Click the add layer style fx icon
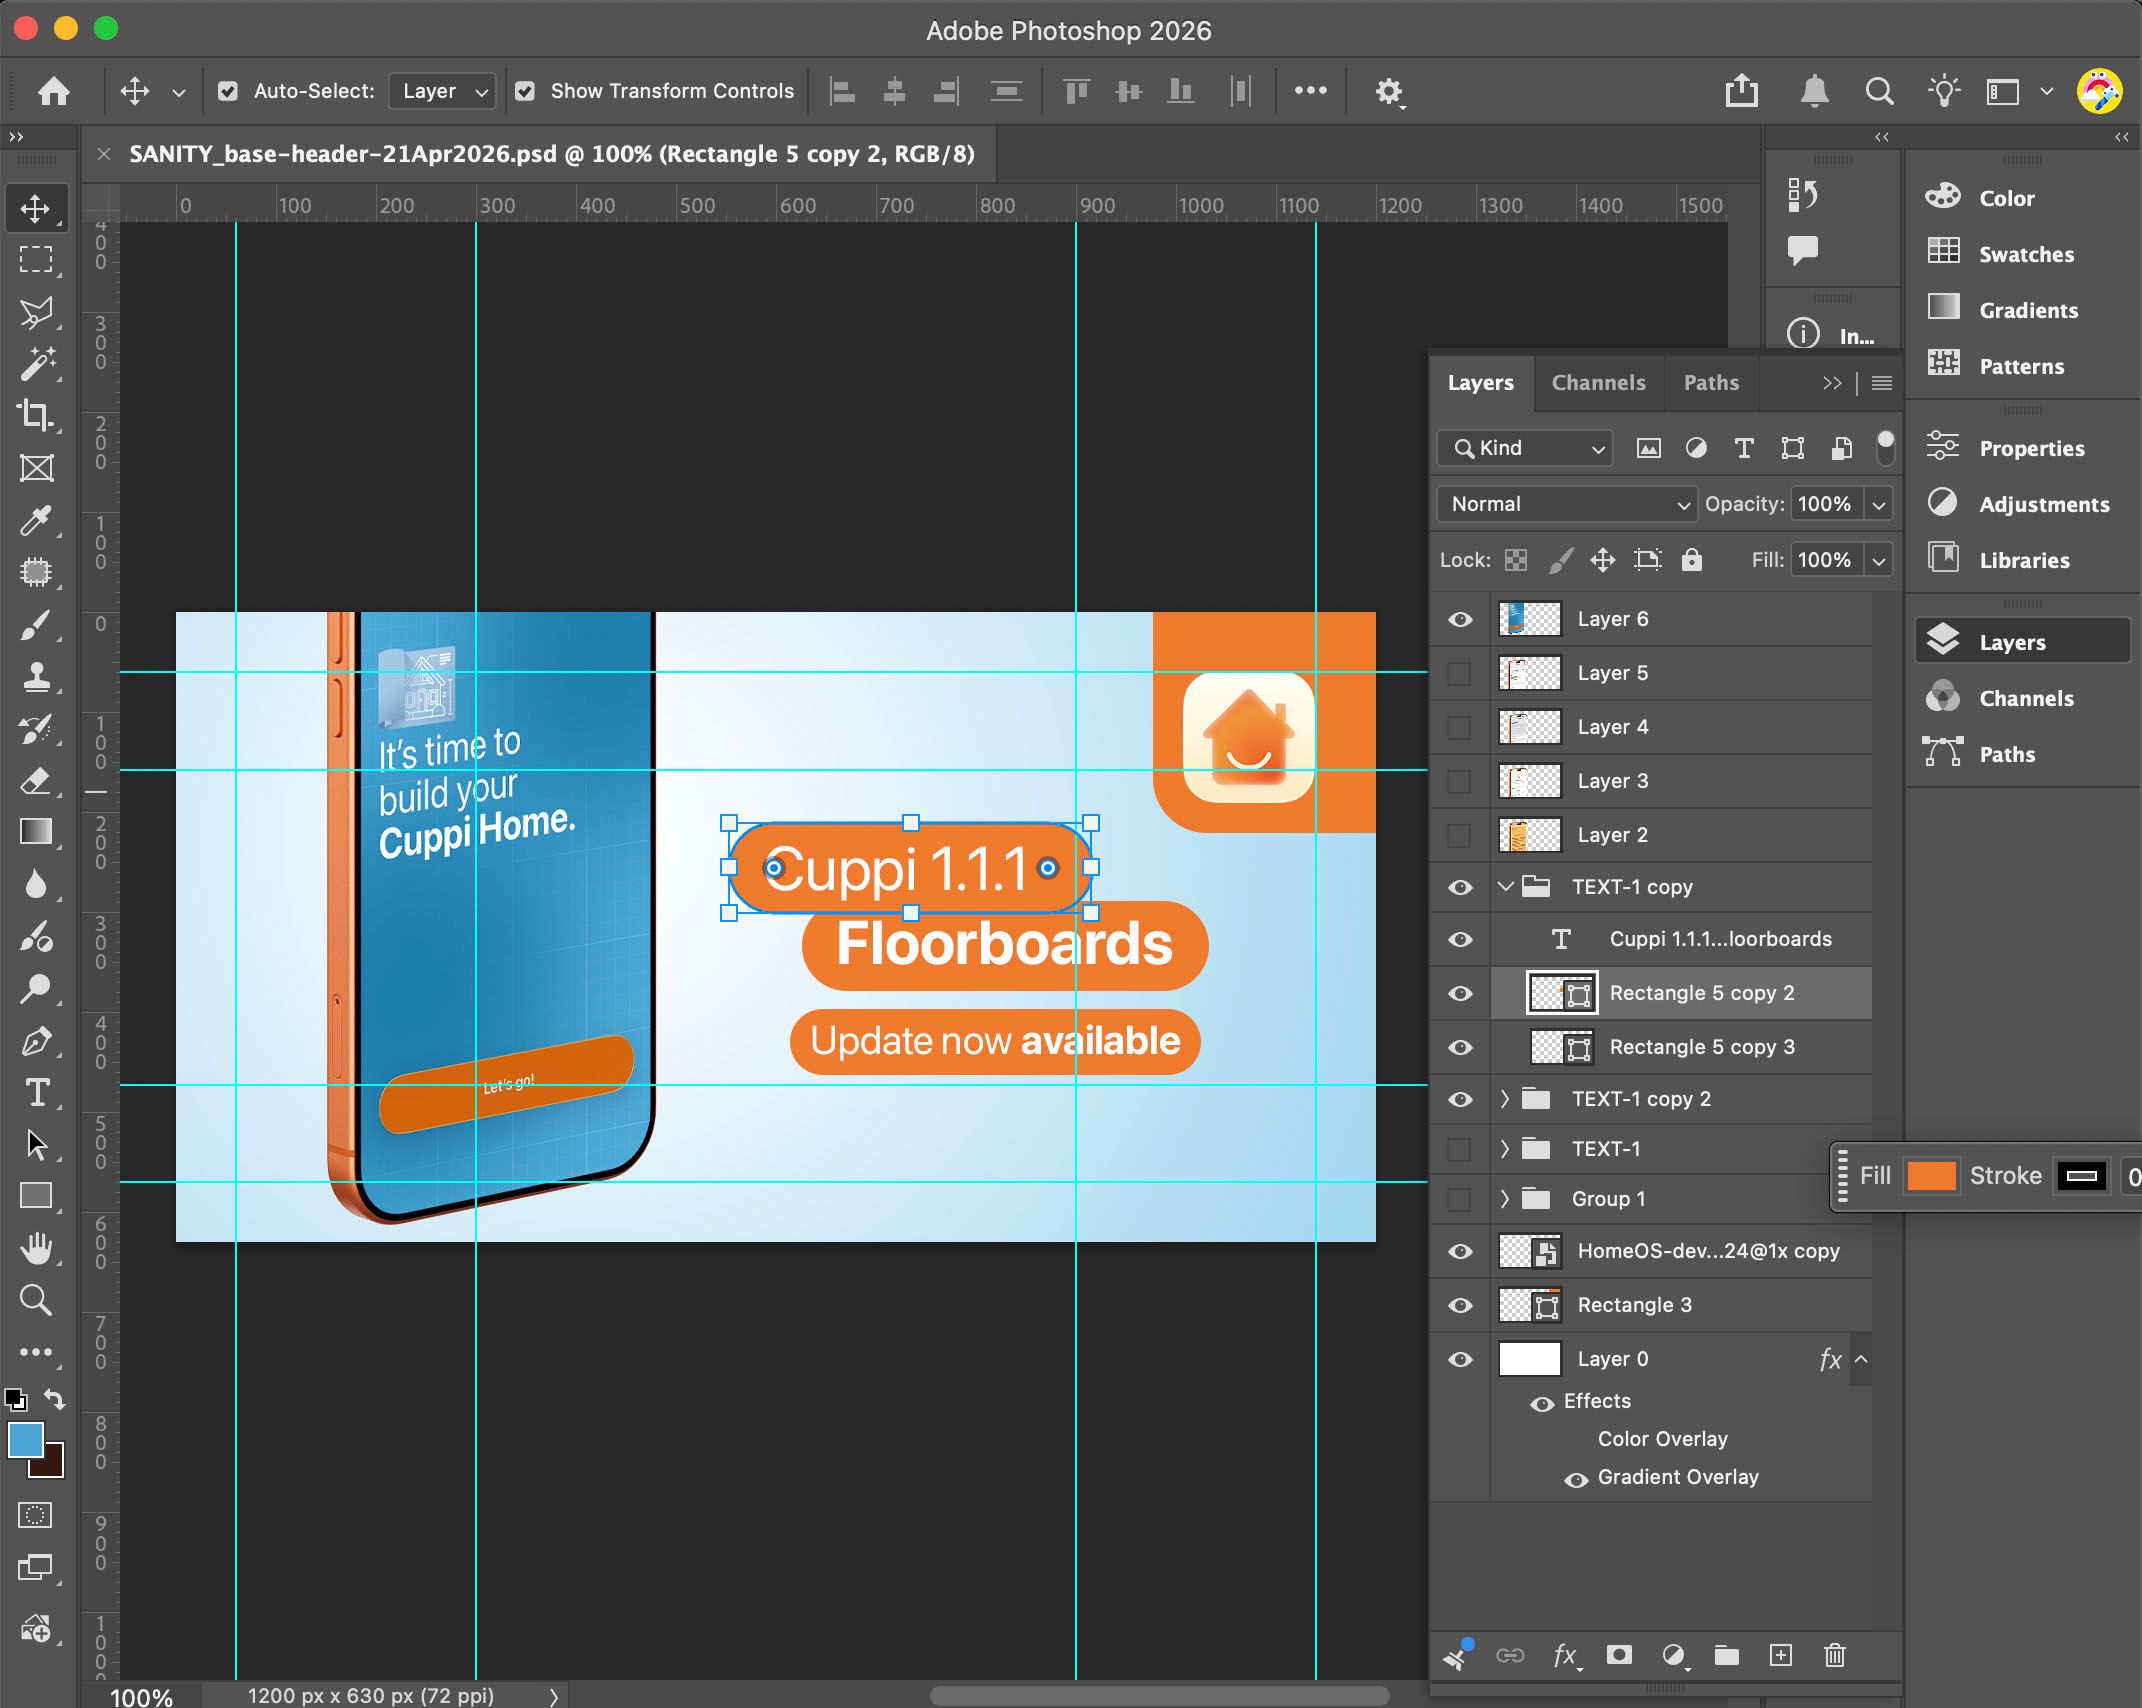This screenshot has height=1708, width=2142. (x=1566, y=1656)
